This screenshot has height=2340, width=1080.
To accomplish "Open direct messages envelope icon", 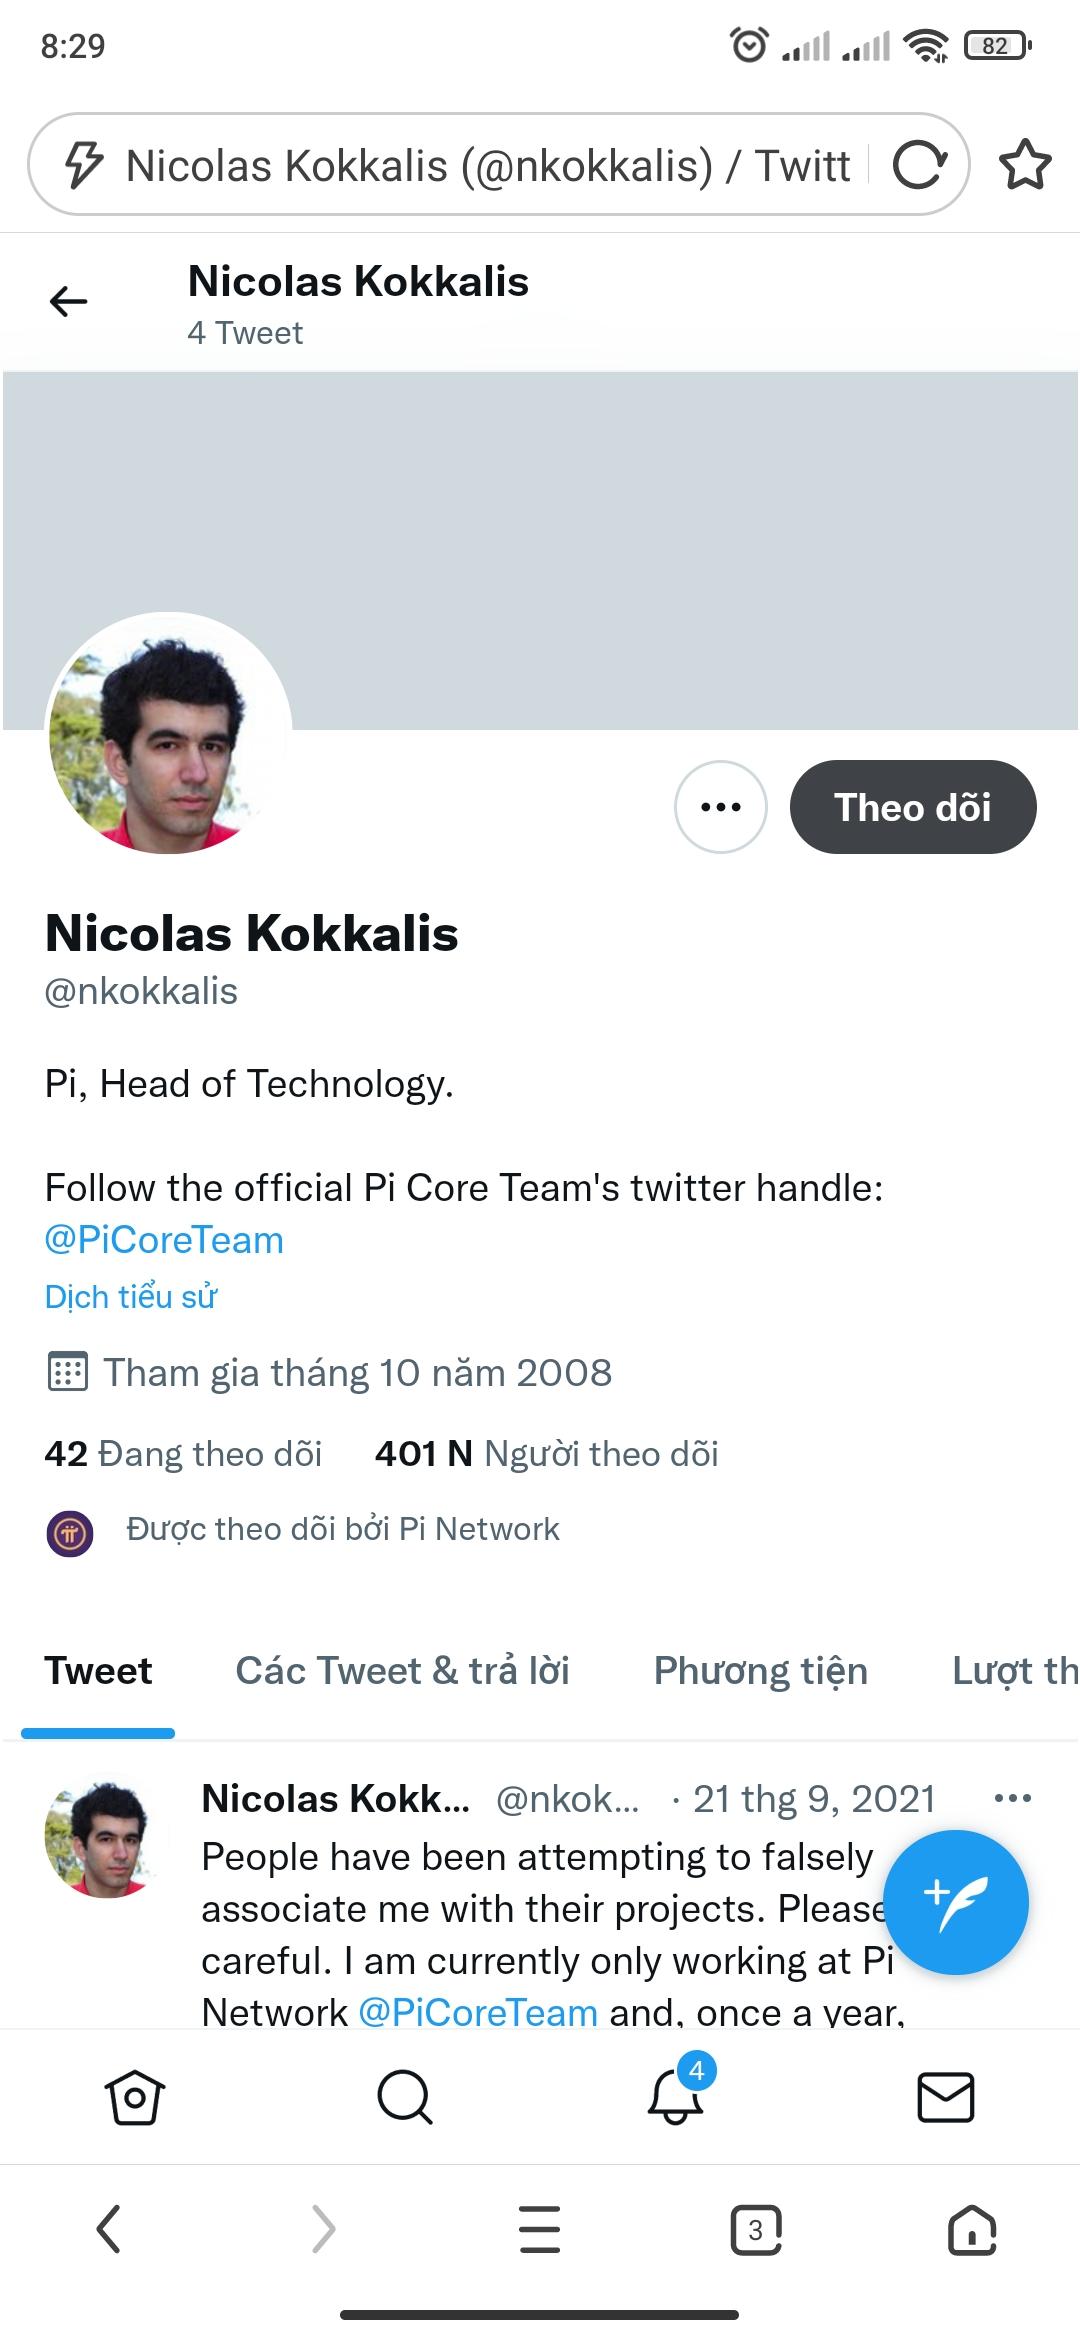I will 945,2096.
